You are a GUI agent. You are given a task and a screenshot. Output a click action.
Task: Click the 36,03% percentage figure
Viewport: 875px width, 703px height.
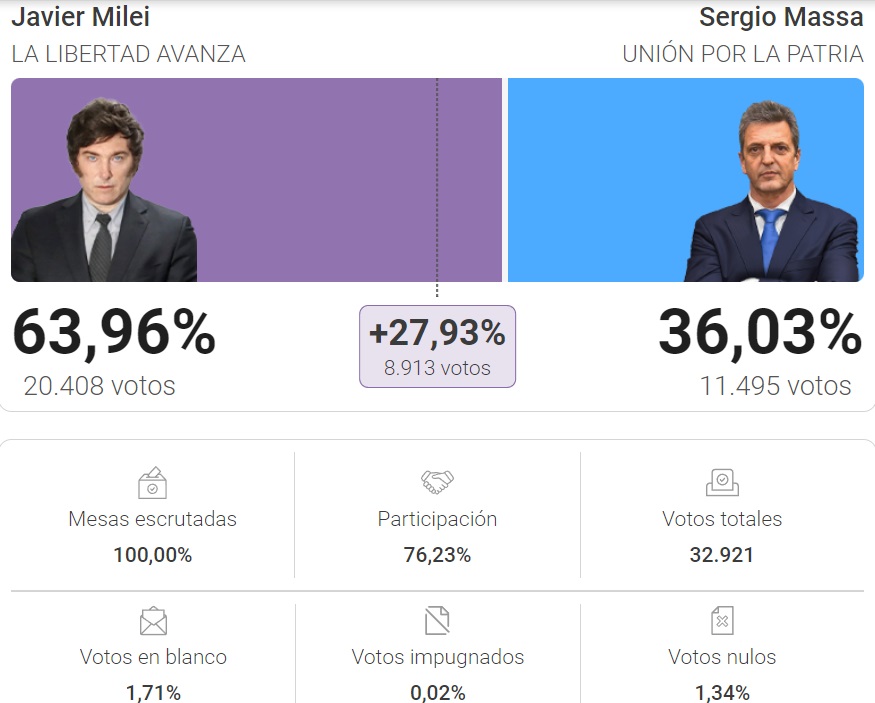tap(760, 333)
